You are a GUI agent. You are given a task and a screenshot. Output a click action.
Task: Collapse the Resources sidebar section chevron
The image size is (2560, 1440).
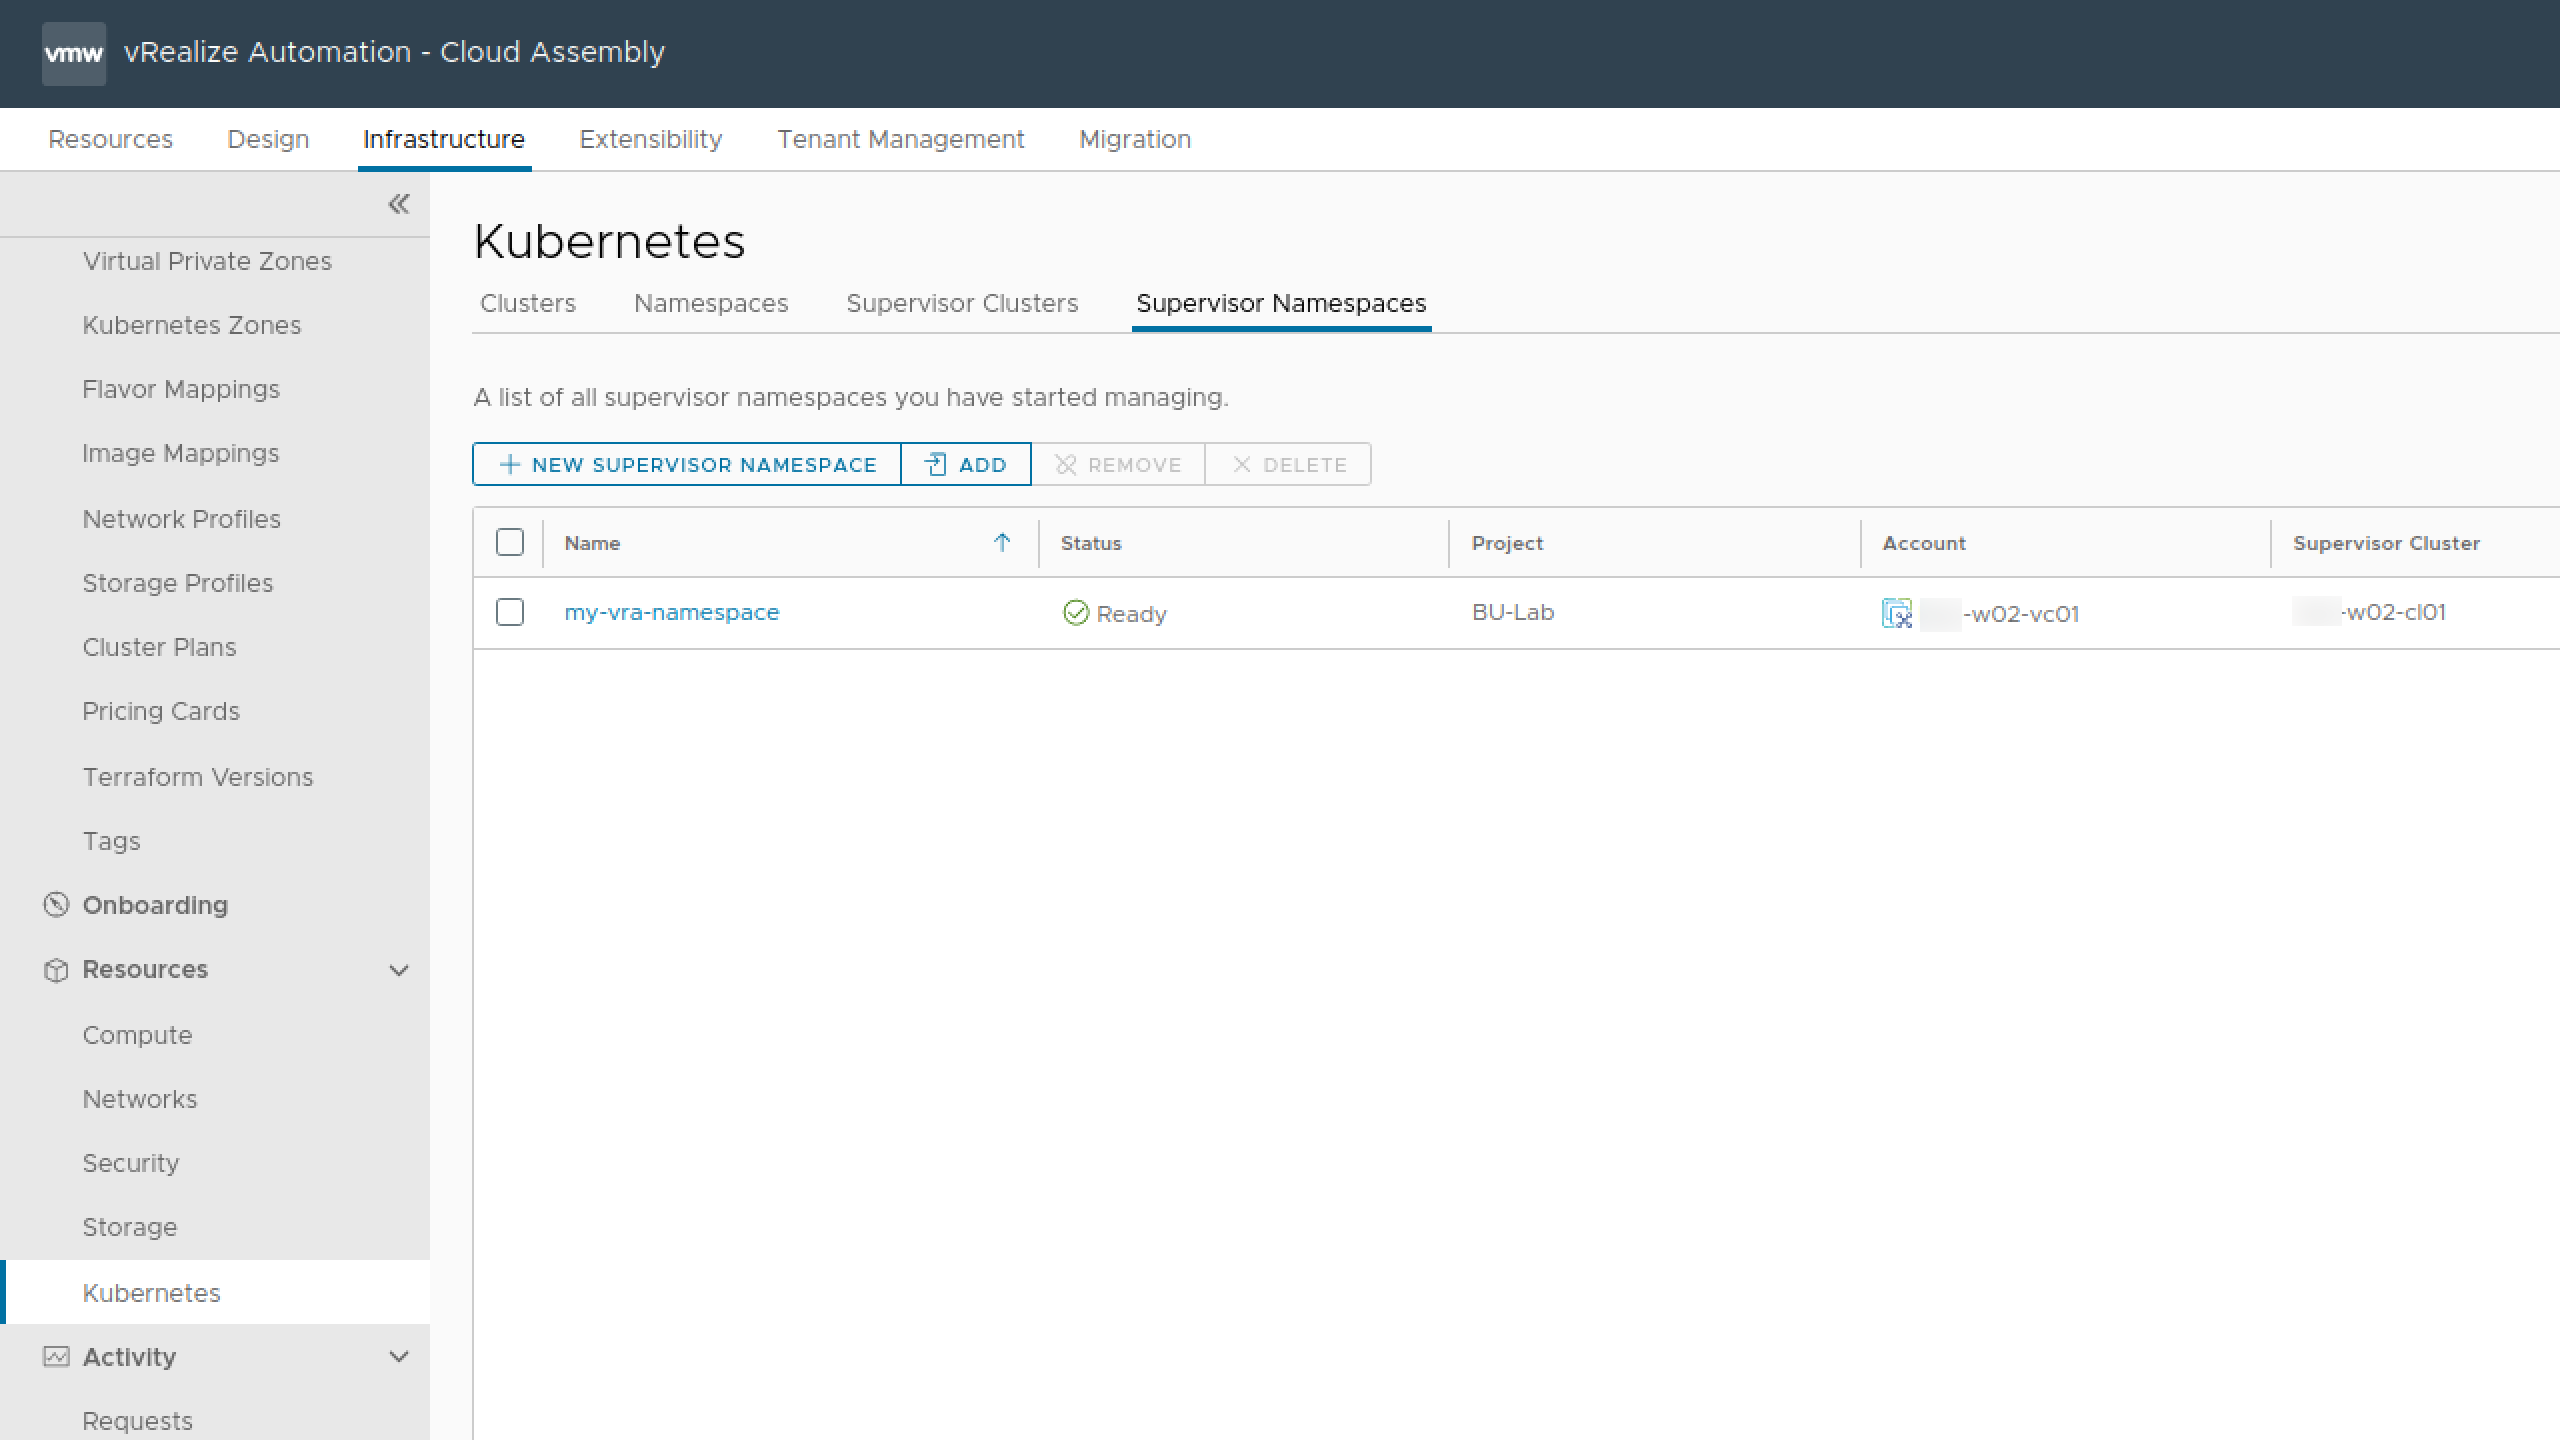point(399,970)
